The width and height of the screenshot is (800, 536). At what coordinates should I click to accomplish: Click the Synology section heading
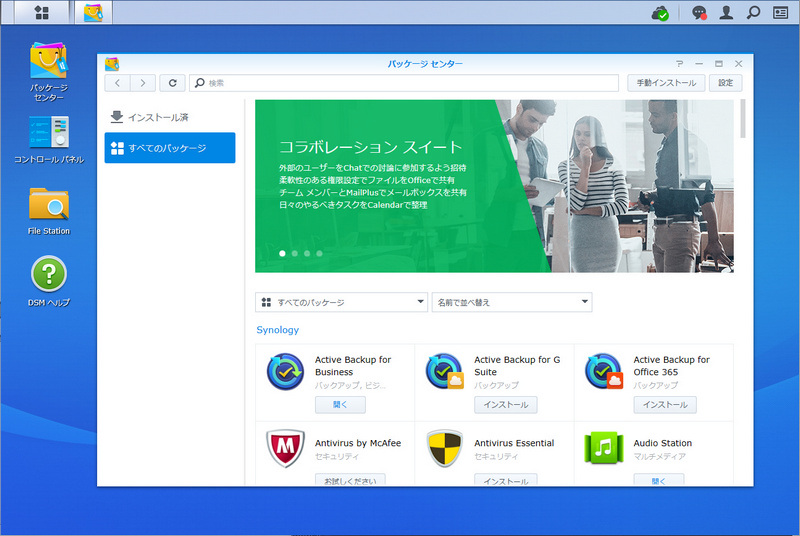click(278, 330)
